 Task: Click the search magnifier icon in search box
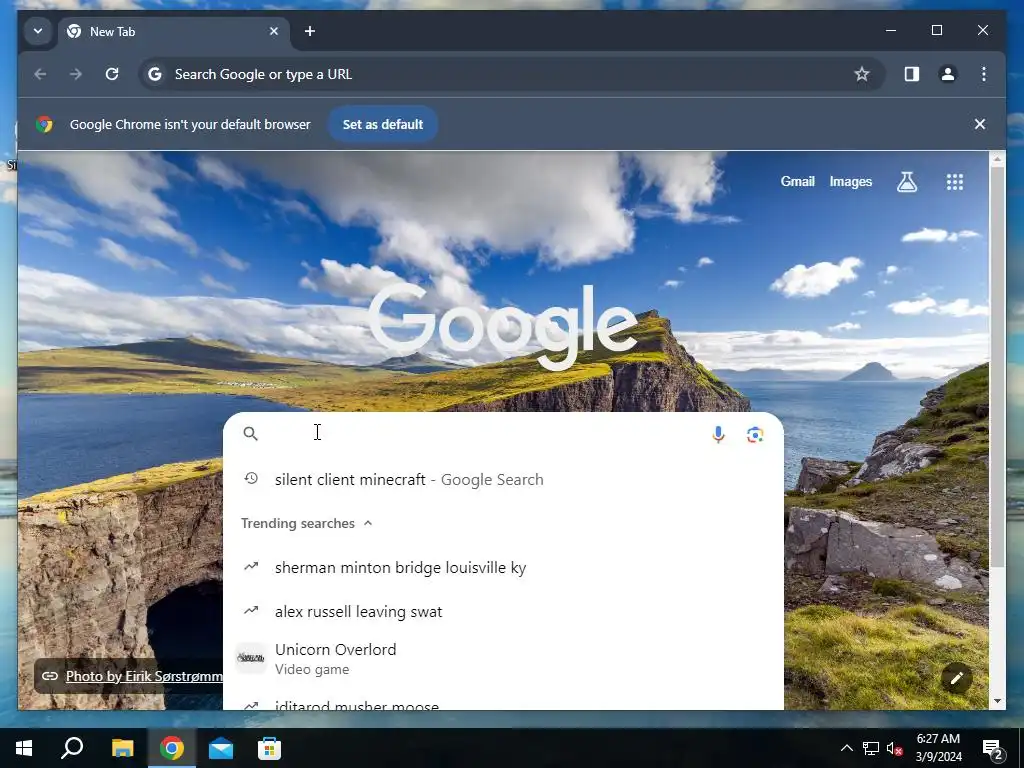(x=251, y=434)
